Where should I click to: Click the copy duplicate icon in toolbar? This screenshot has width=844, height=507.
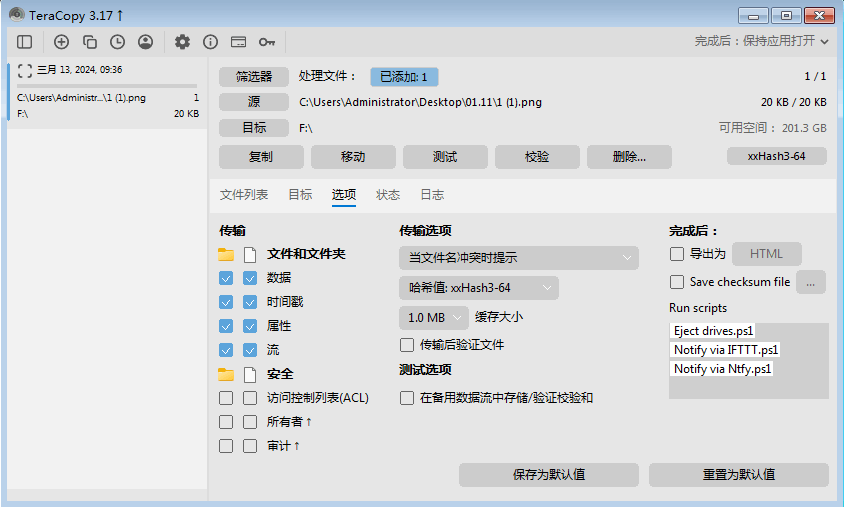coord(89,42)
